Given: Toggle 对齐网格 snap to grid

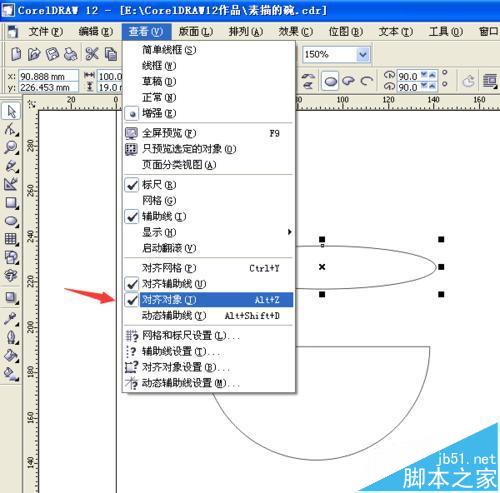Looking at the screenshot, I should click(209, 268).
